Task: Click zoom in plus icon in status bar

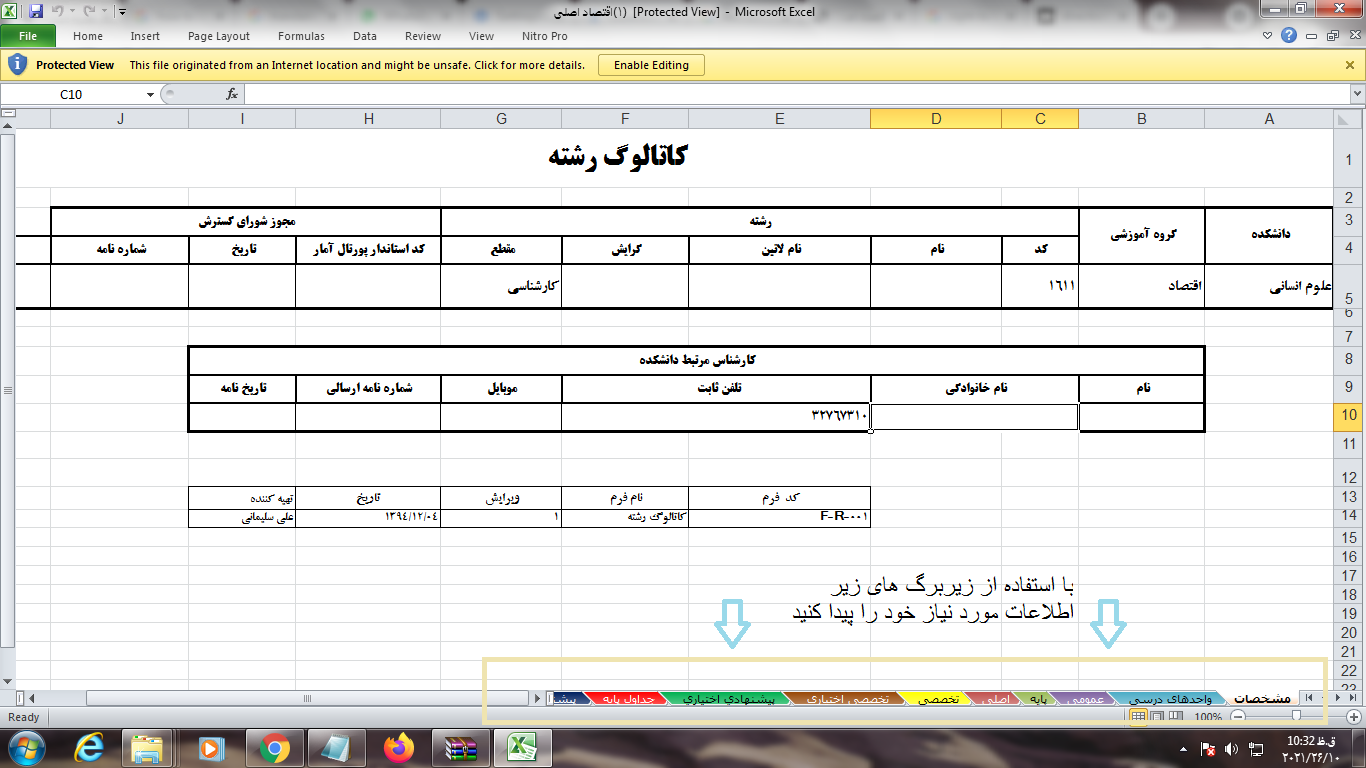Action: pyautogui.click(x=1354, y=717)
